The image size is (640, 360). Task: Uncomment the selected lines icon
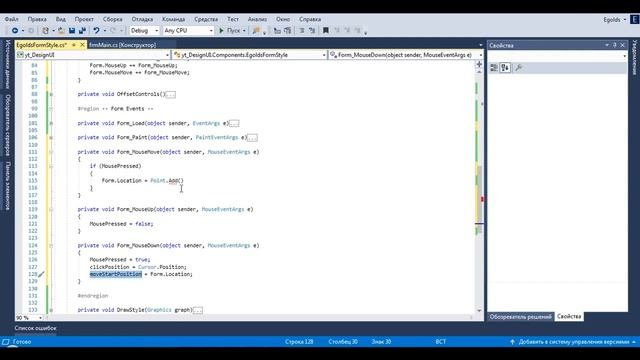(x=312, y=31)
